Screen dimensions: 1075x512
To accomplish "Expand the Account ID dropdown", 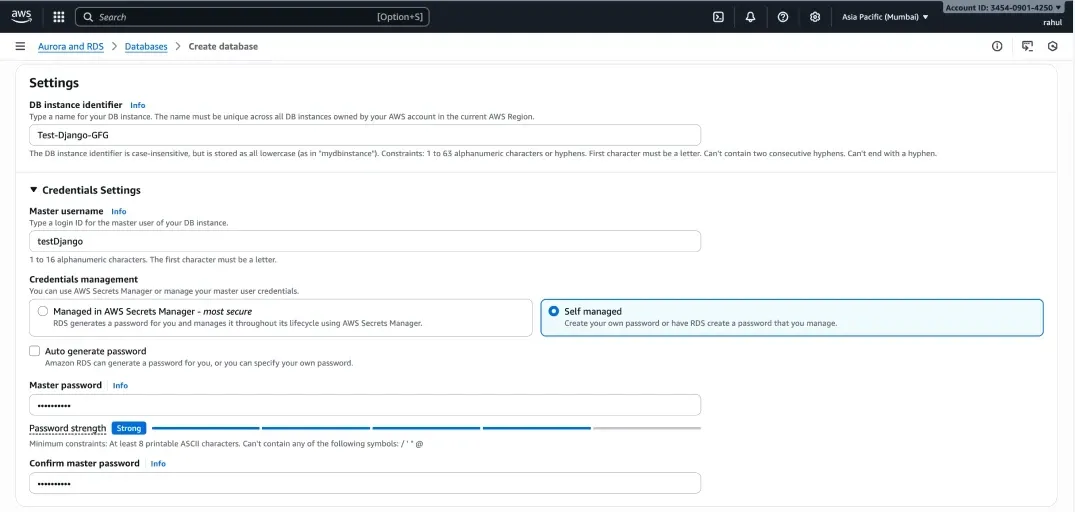I will pos(1003,7).
